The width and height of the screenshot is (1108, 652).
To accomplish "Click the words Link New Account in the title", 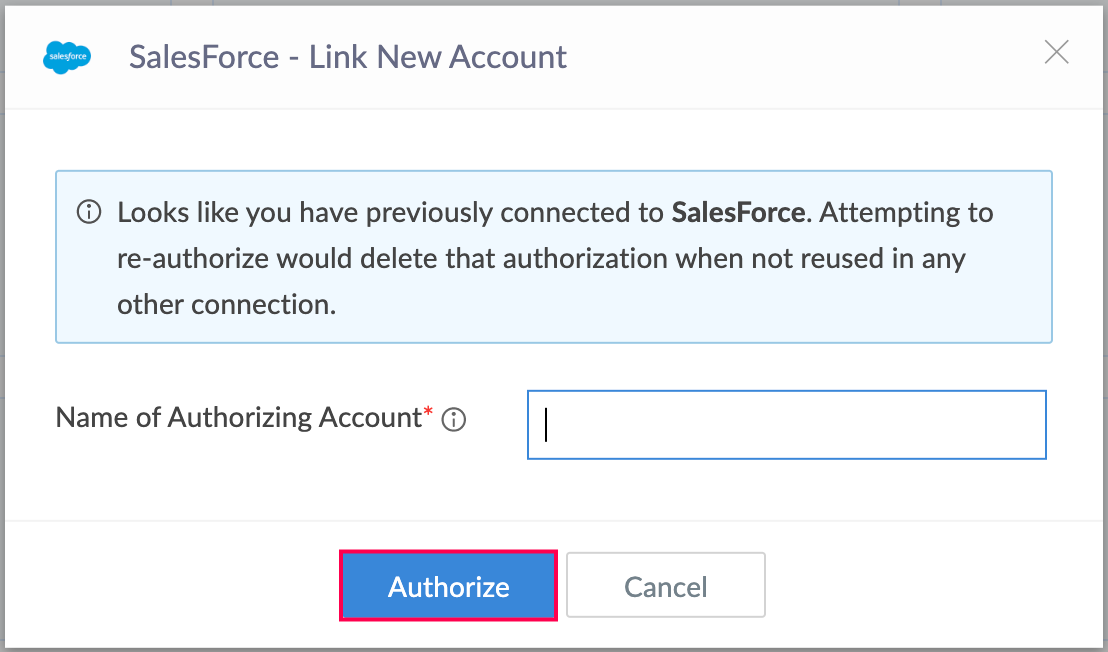I will point(438,57).
